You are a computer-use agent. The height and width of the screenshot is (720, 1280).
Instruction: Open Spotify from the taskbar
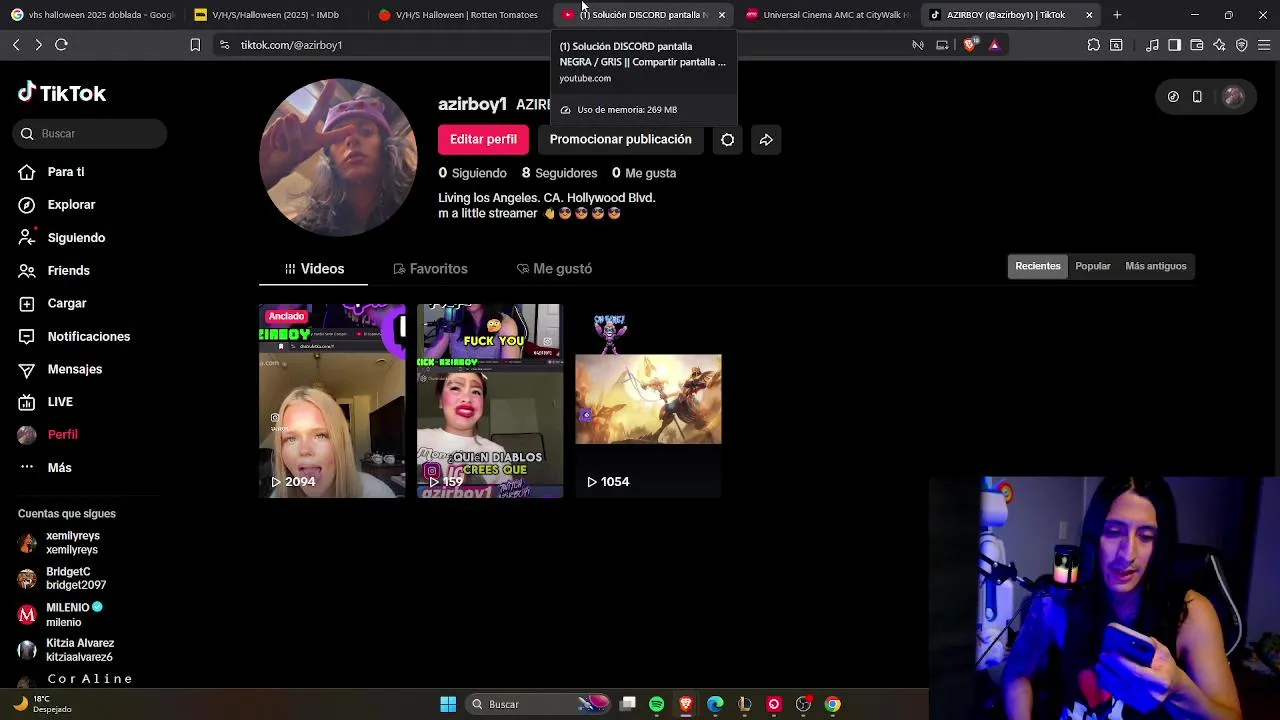[x=656, y=704]
